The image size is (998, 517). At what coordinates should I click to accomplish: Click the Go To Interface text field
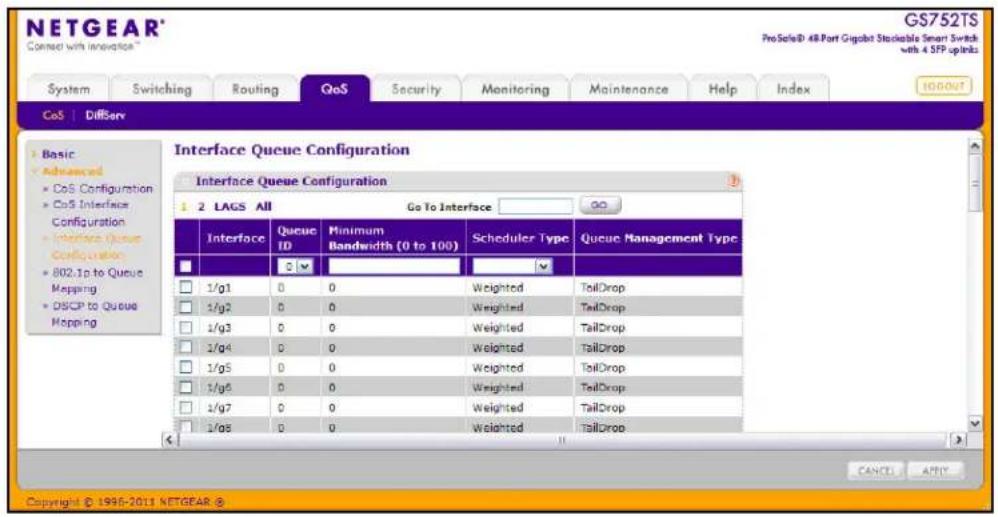[535, 206]
